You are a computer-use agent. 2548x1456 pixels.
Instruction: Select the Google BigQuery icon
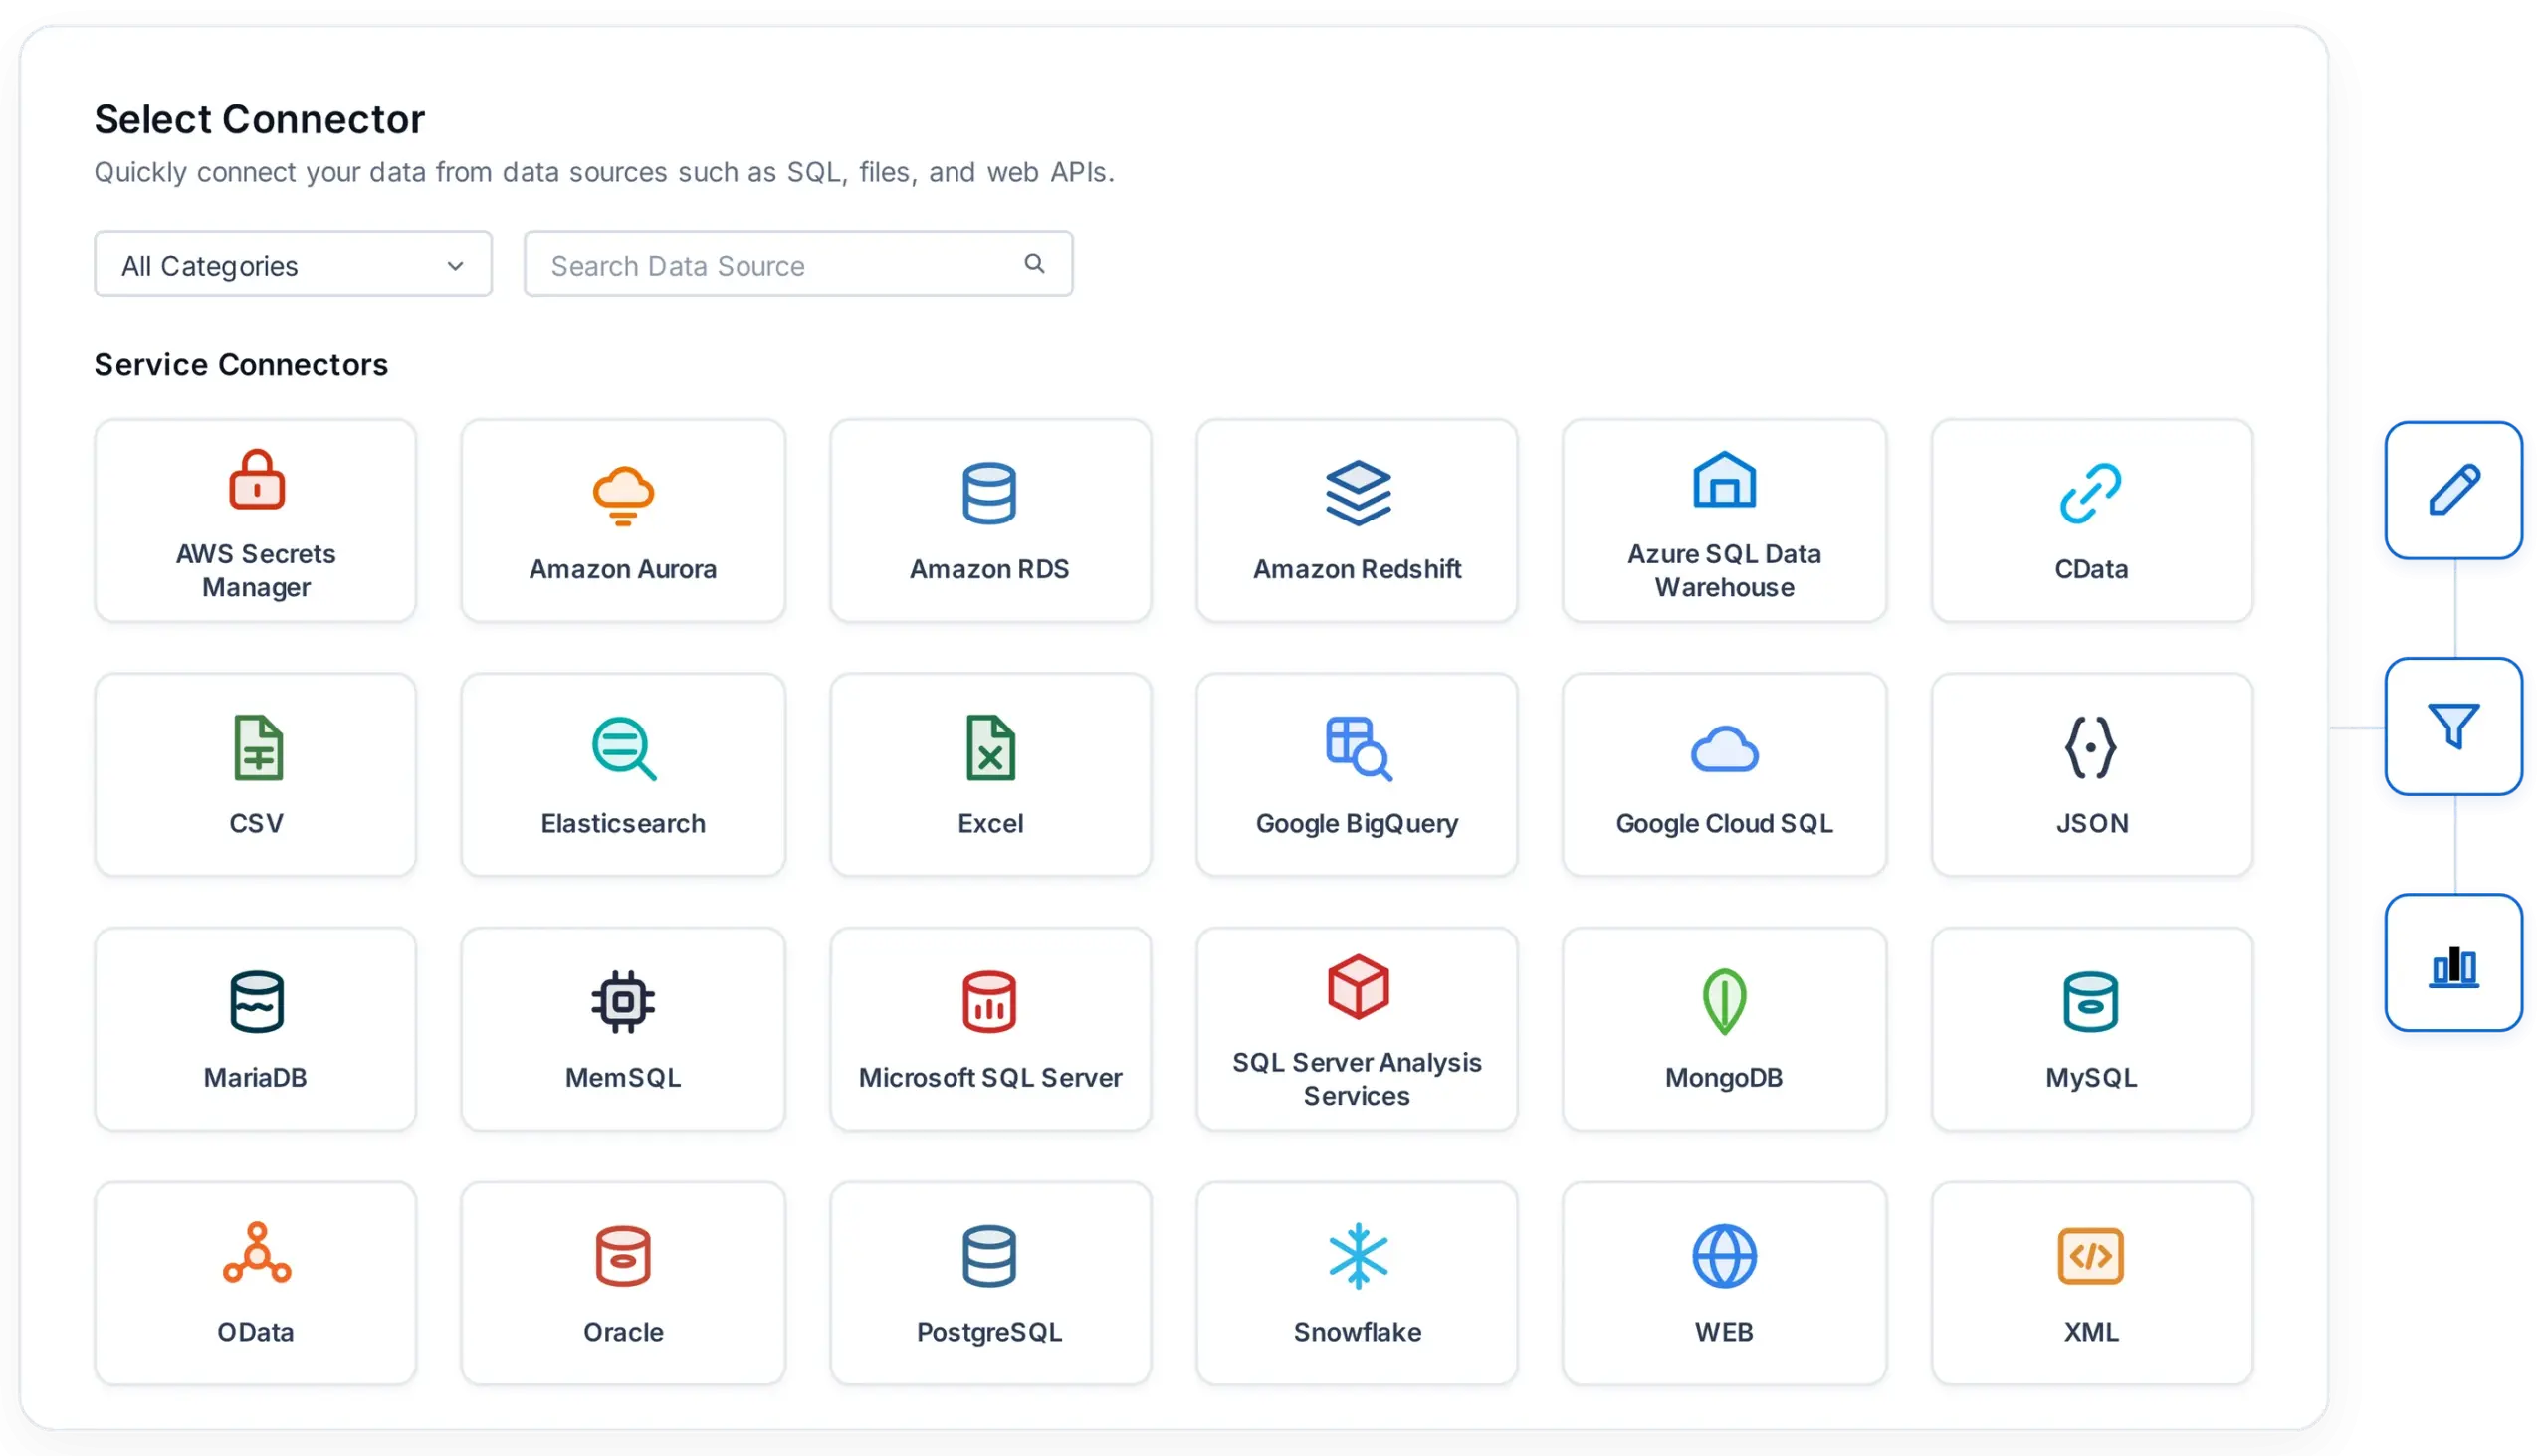point(1359,749)
